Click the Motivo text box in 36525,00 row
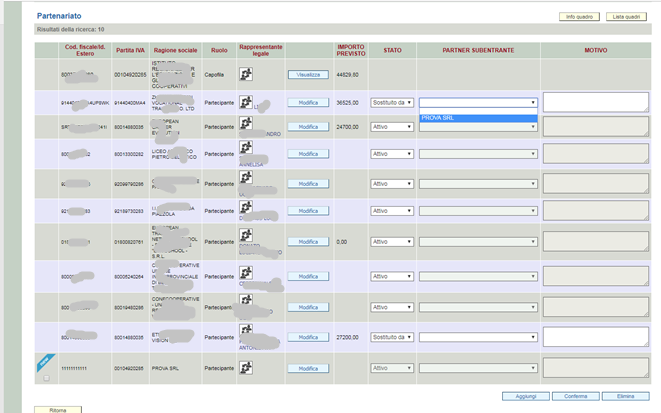The height and width of the screenshot is (413, 661). pyautogui.click(x=595, y=102)
